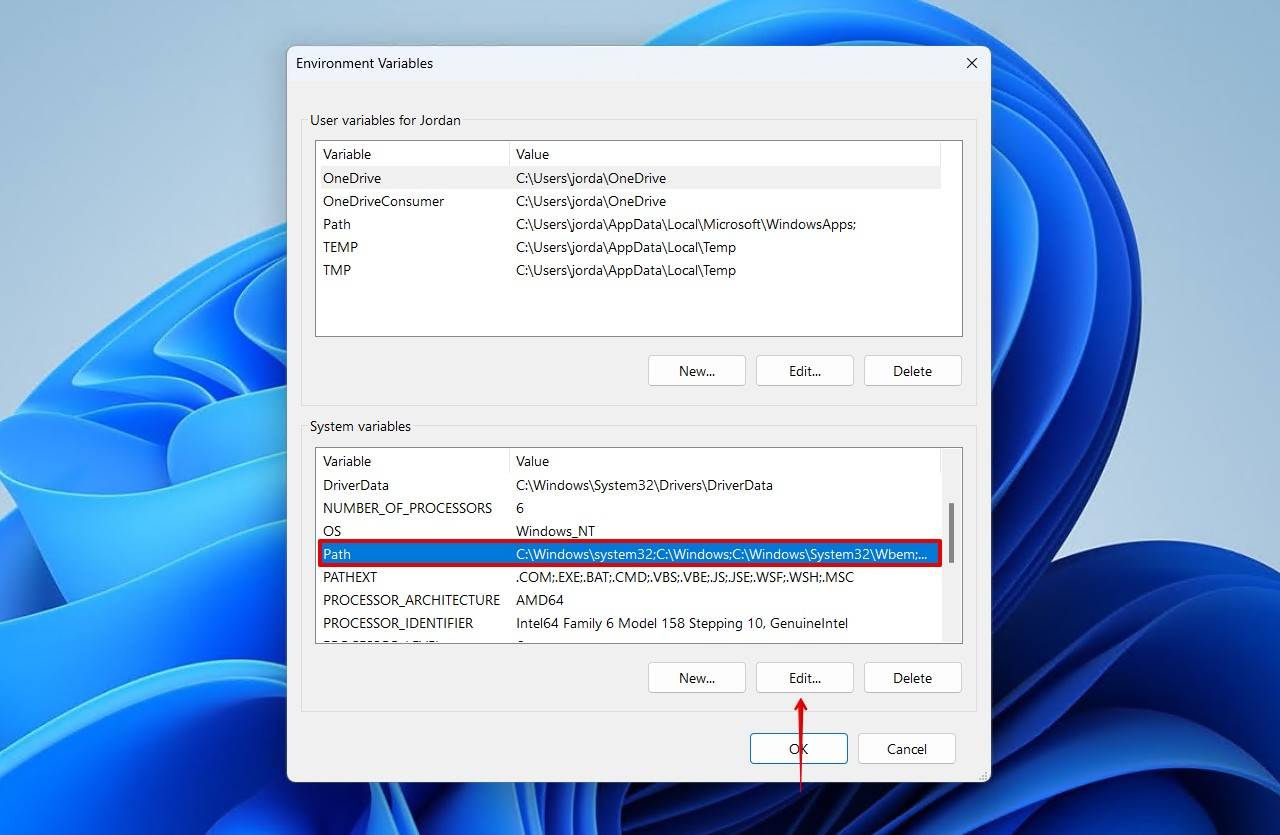This screenshot has width=1280, height=835.
Task: Select the OneDriveConsumer user variable
Action: [x=629, y=201]
